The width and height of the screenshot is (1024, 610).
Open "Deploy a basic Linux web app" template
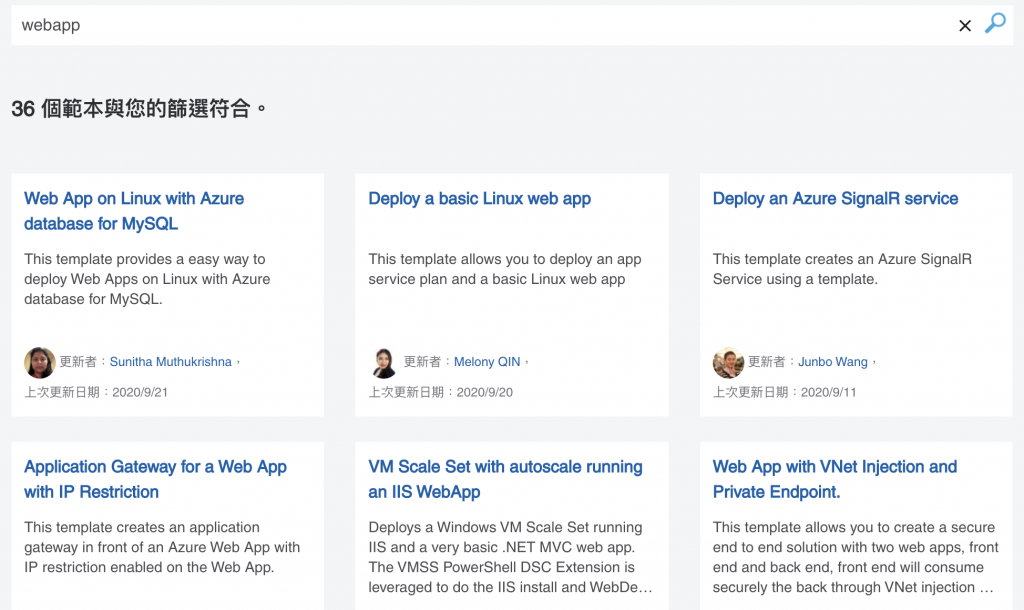(x=479, y=199)
